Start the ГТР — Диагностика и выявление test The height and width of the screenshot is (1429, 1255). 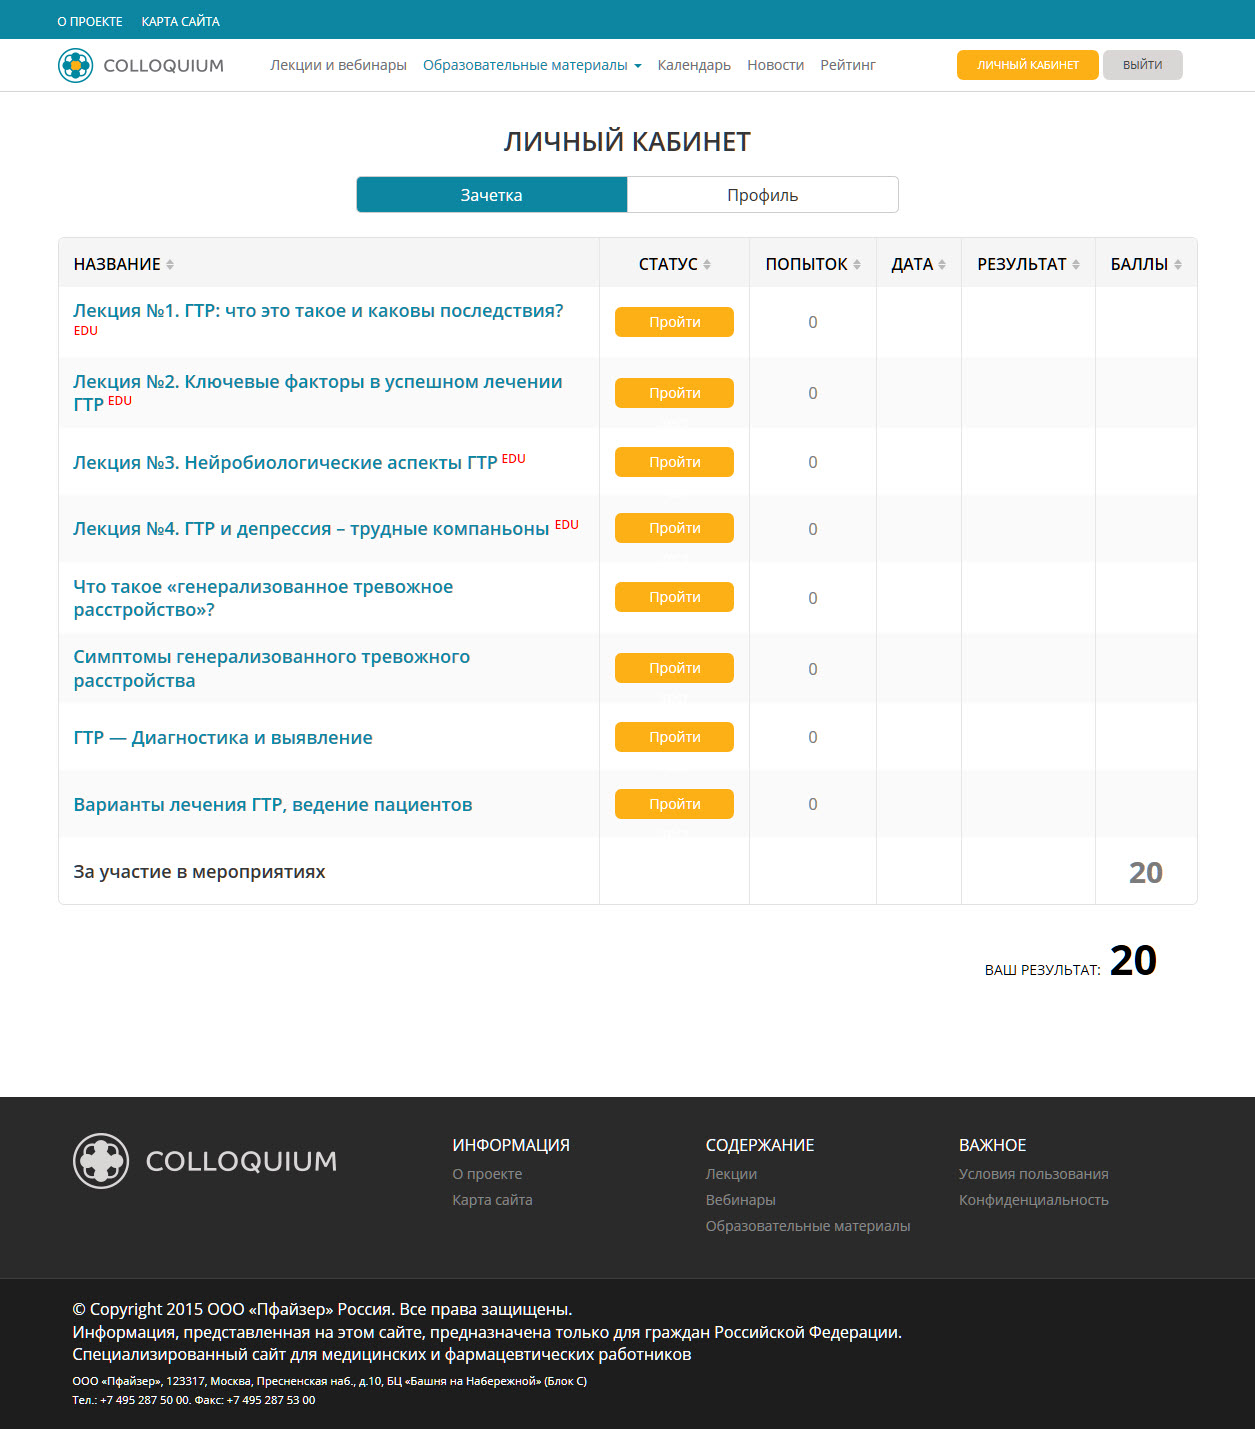pos(674,737)
